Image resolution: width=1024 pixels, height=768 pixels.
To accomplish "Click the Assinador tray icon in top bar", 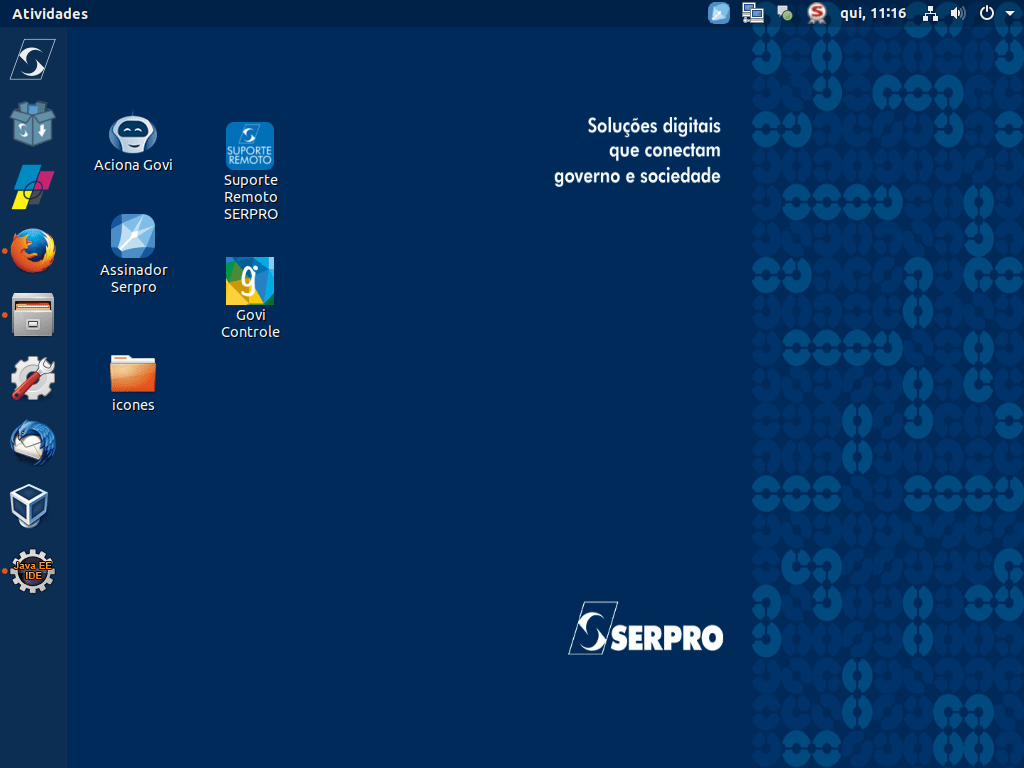I will tap(719, 13).
